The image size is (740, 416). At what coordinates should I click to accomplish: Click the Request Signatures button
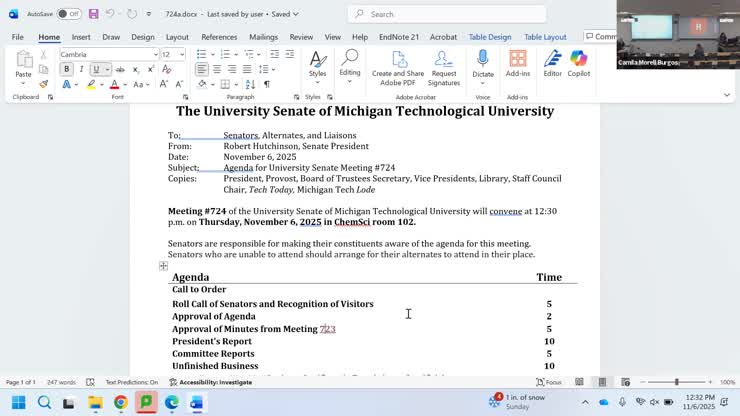click(x=444, y=68)
